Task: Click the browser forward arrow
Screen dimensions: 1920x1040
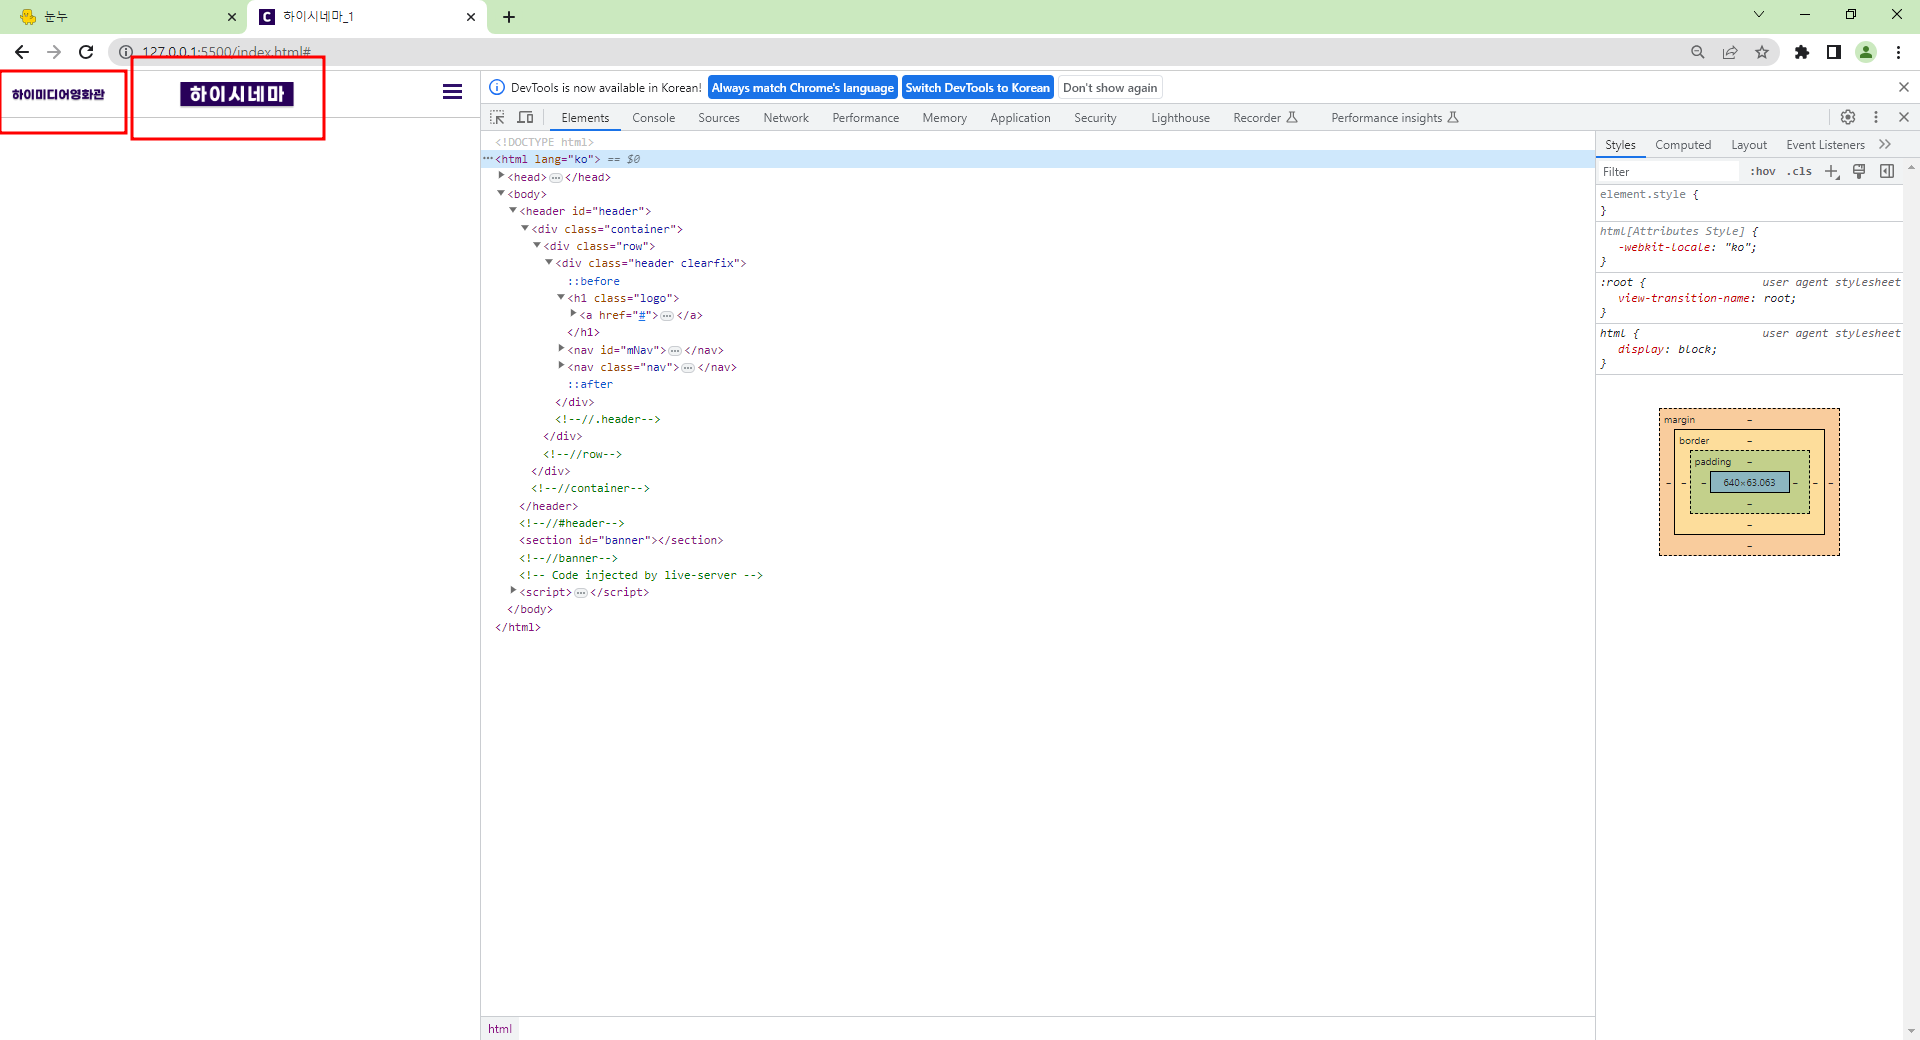Action: pos(54,52)
